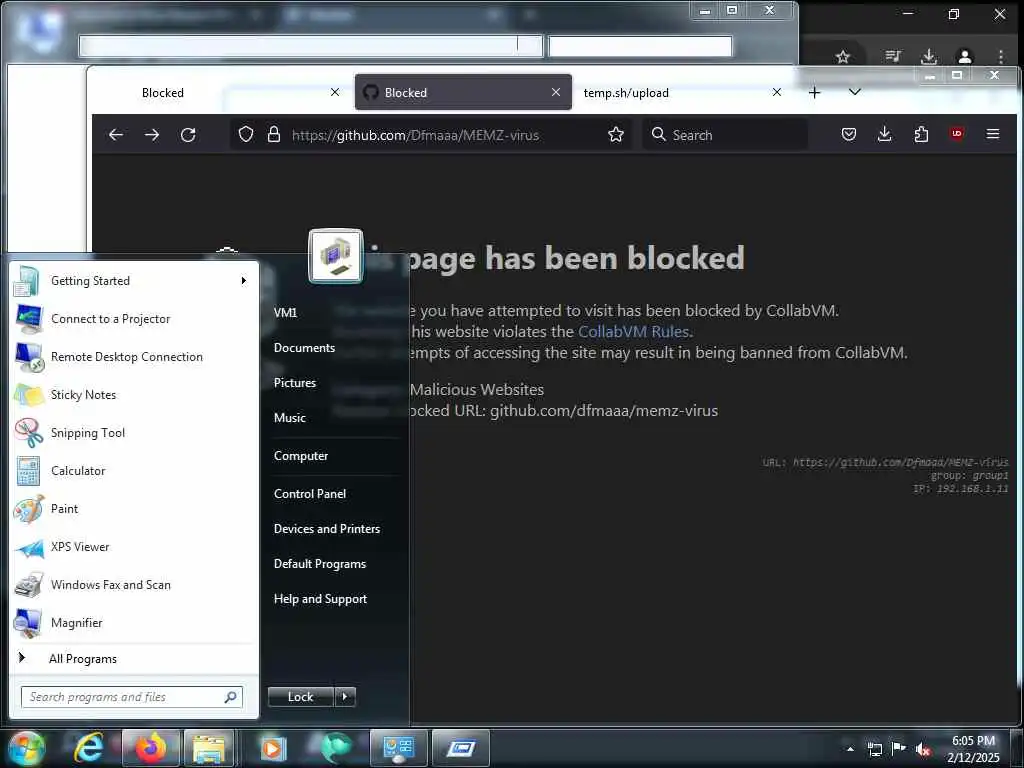Open Documents from Start menu
The width and height of the screenshot is (1024, 768).
pyautogui.click(x=304, y=348)
